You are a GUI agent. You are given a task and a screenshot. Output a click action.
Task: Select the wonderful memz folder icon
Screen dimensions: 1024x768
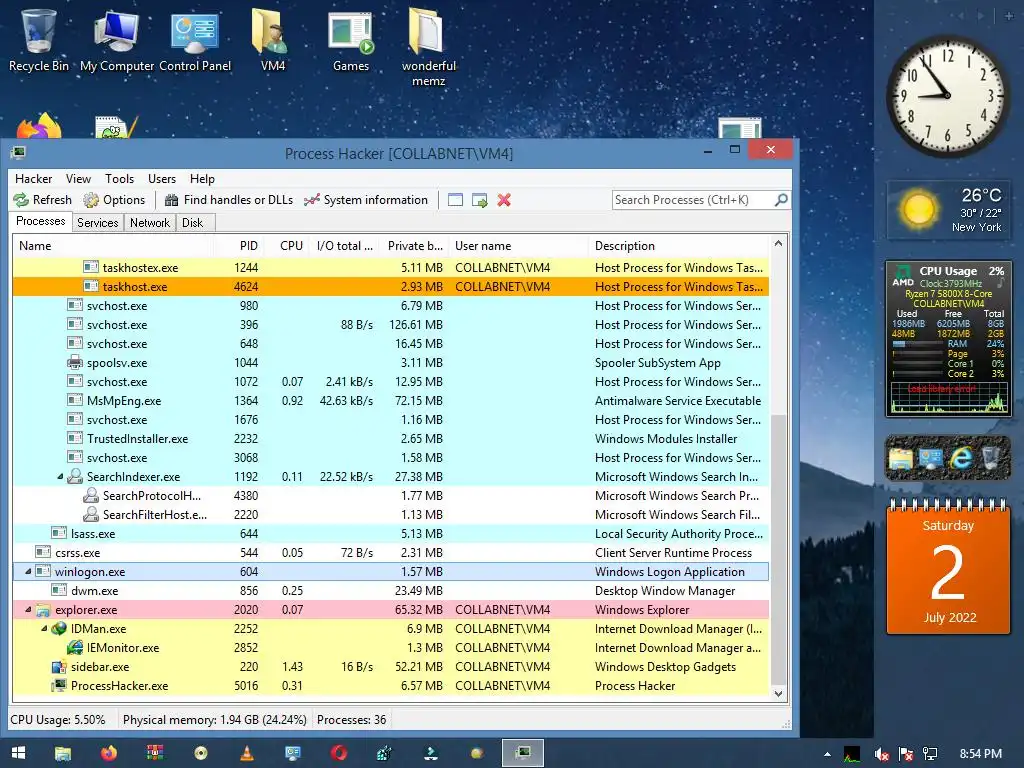(x=428, y=47)
